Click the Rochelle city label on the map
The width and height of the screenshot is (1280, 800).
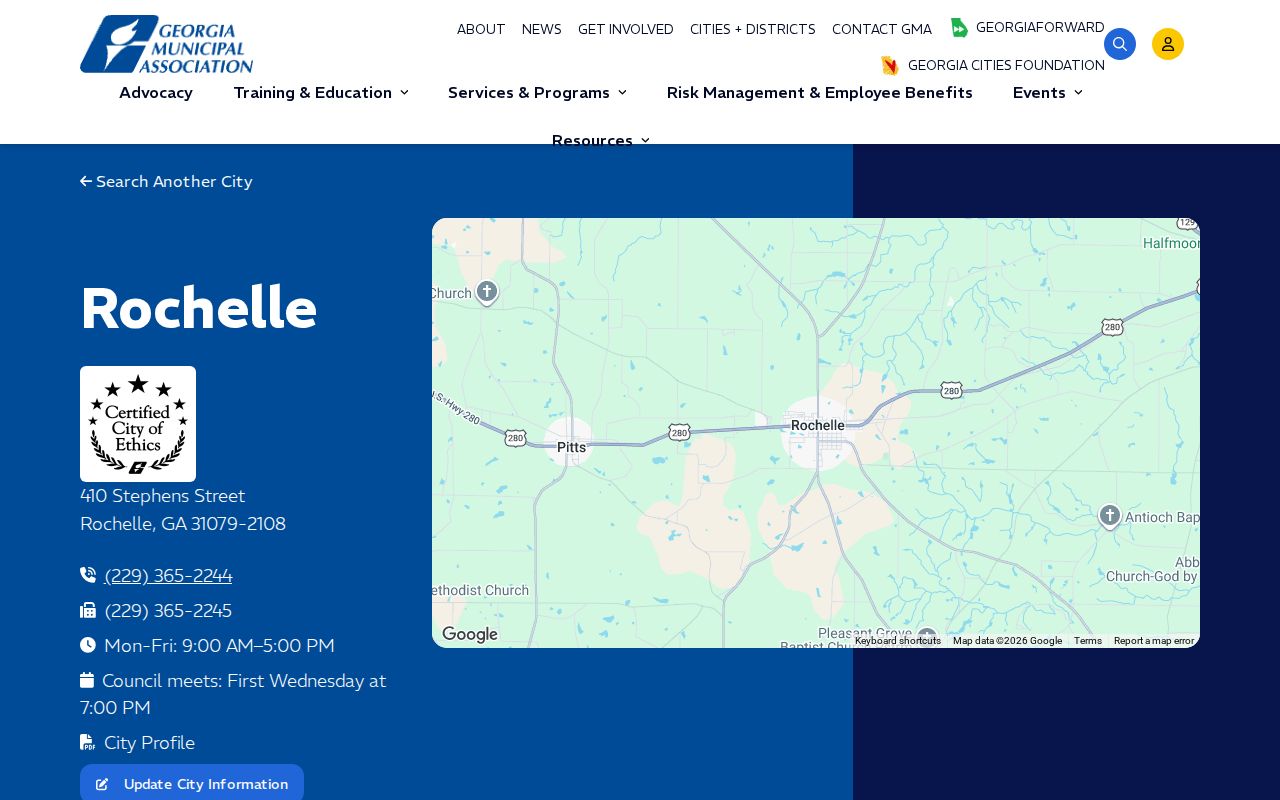point(818,425)
